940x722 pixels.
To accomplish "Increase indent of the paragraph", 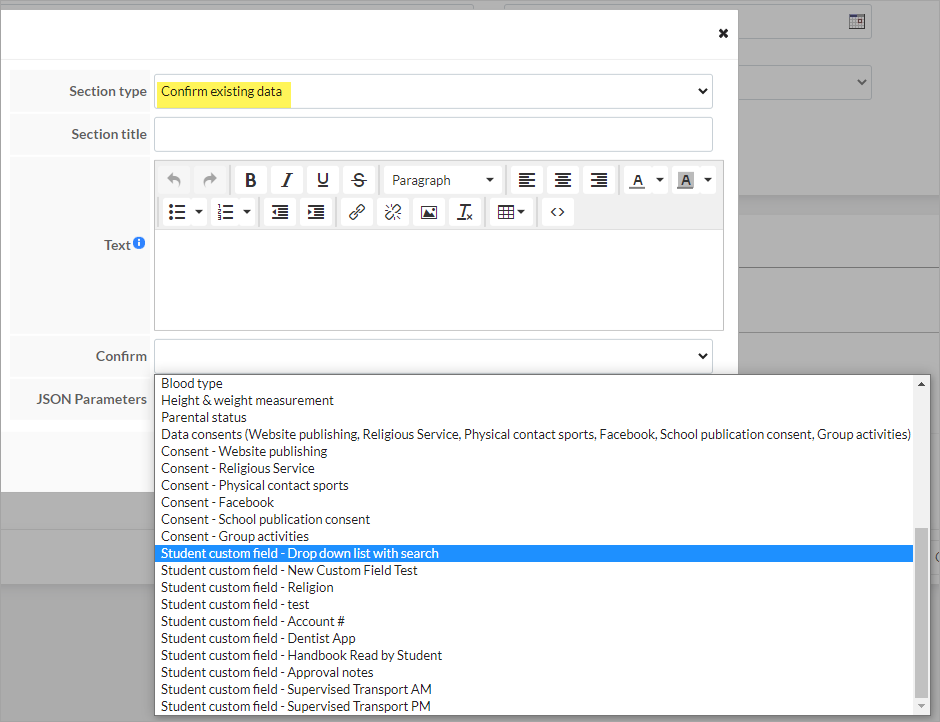I will pos(316,212).
